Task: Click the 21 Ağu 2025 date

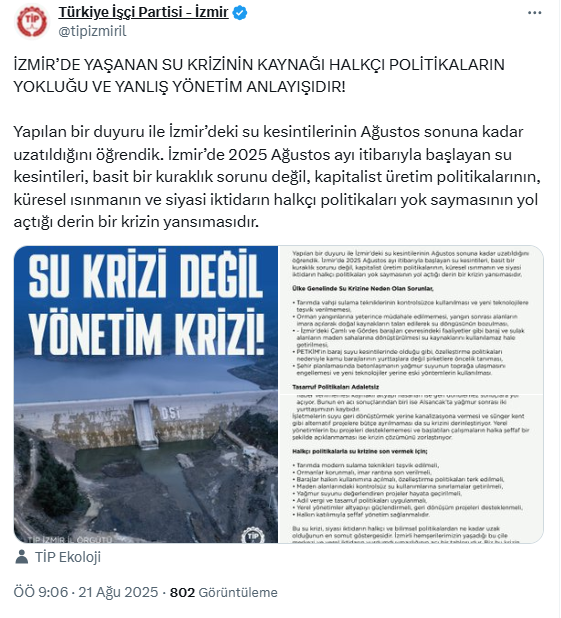Action: [118, 592]
